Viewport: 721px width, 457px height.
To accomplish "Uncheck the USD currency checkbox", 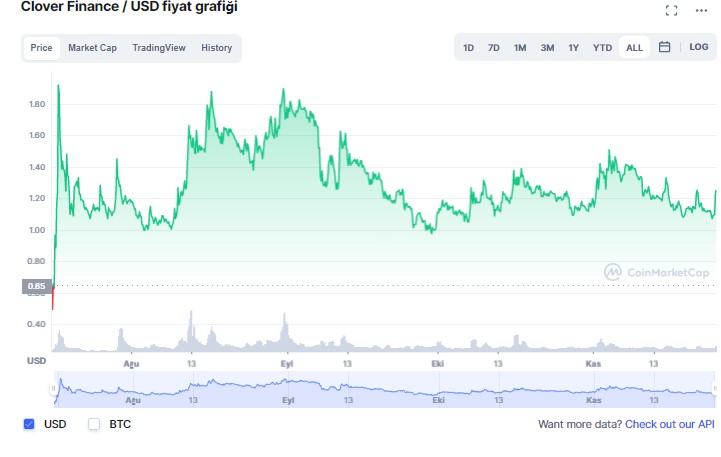I will (29, 424).
